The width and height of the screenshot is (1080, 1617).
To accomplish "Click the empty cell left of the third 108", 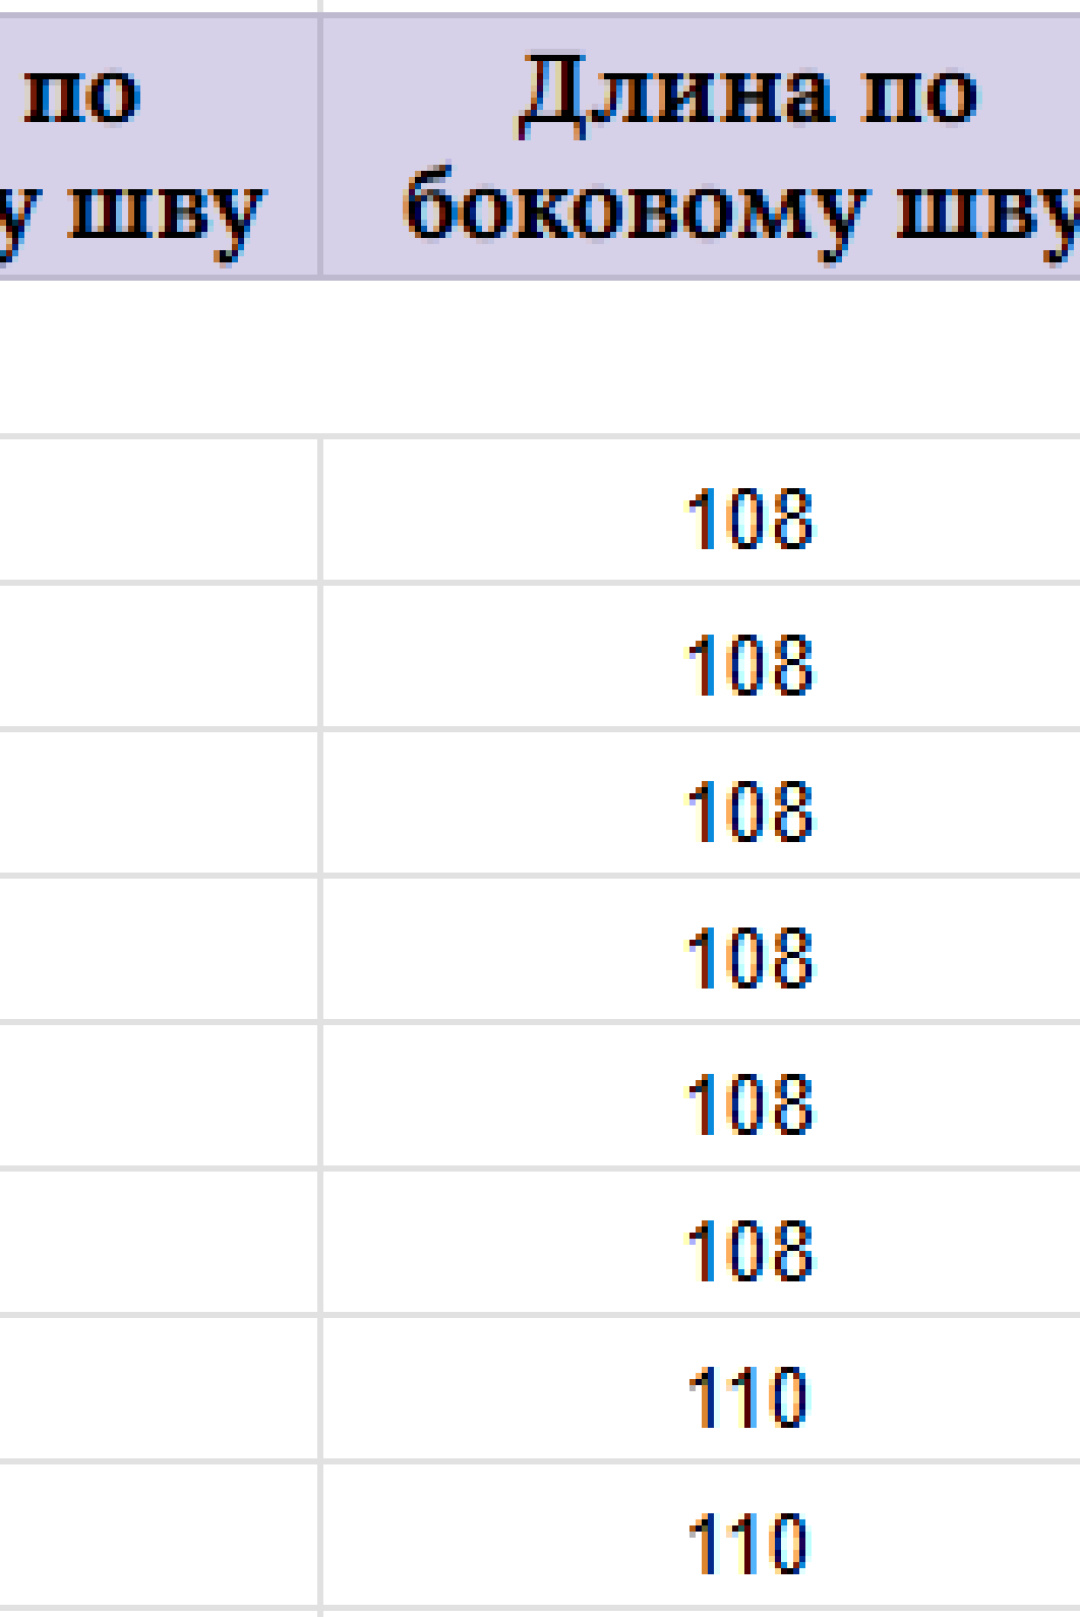I will 158,802.
